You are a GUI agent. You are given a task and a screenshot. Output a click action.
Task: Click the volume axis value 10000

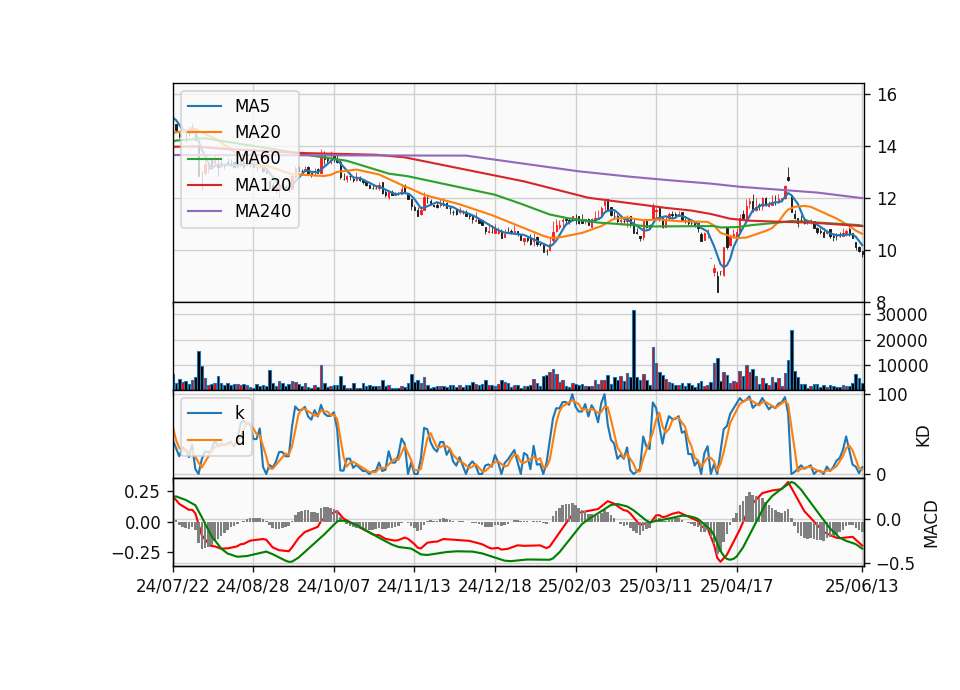[902, 366]
